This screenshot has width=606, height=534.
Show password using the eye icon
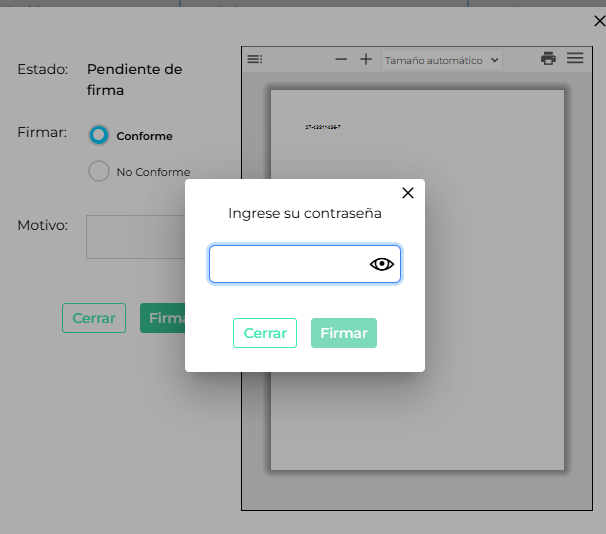381,264
